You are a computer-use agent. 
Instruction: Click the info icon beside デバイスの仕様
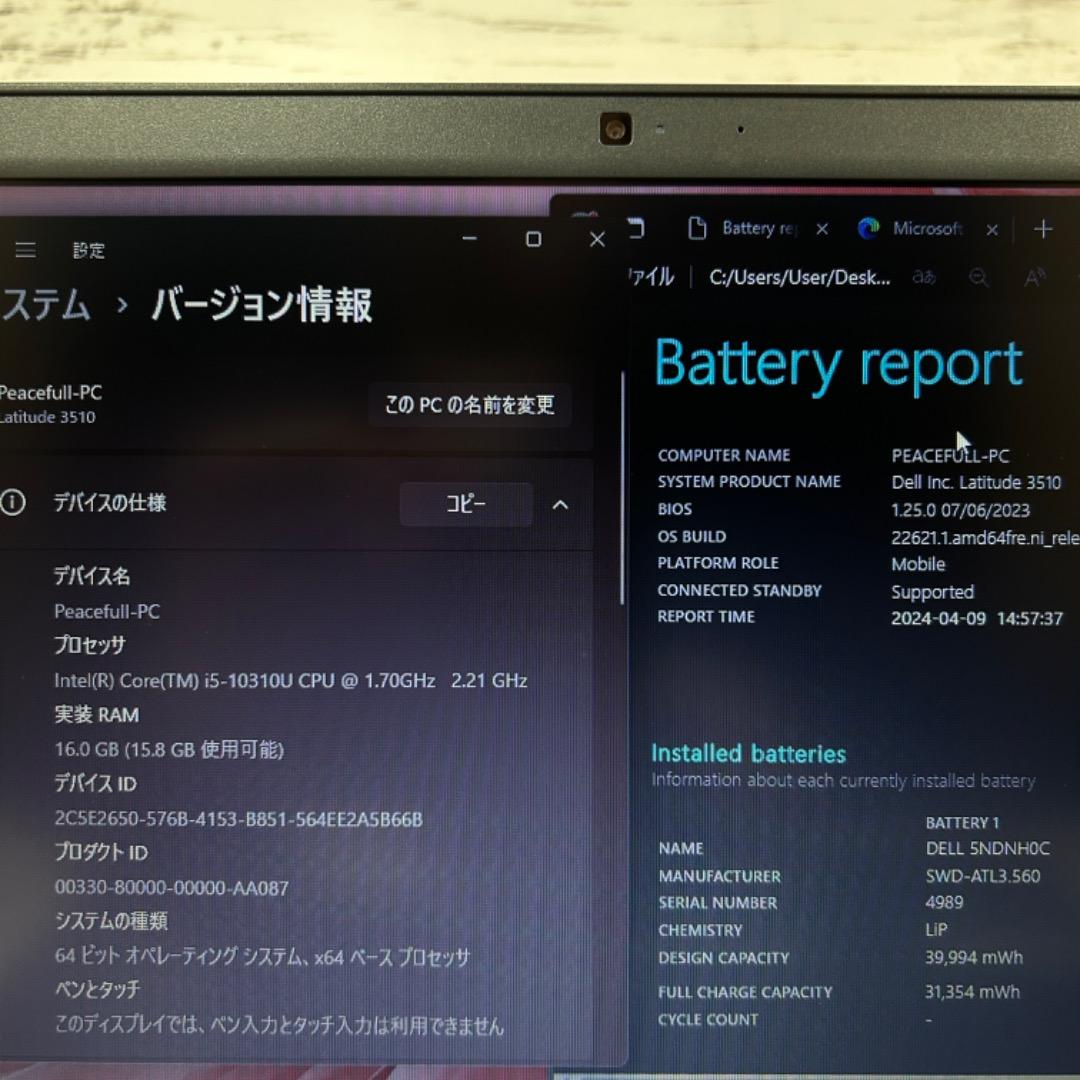click(14, 503)
